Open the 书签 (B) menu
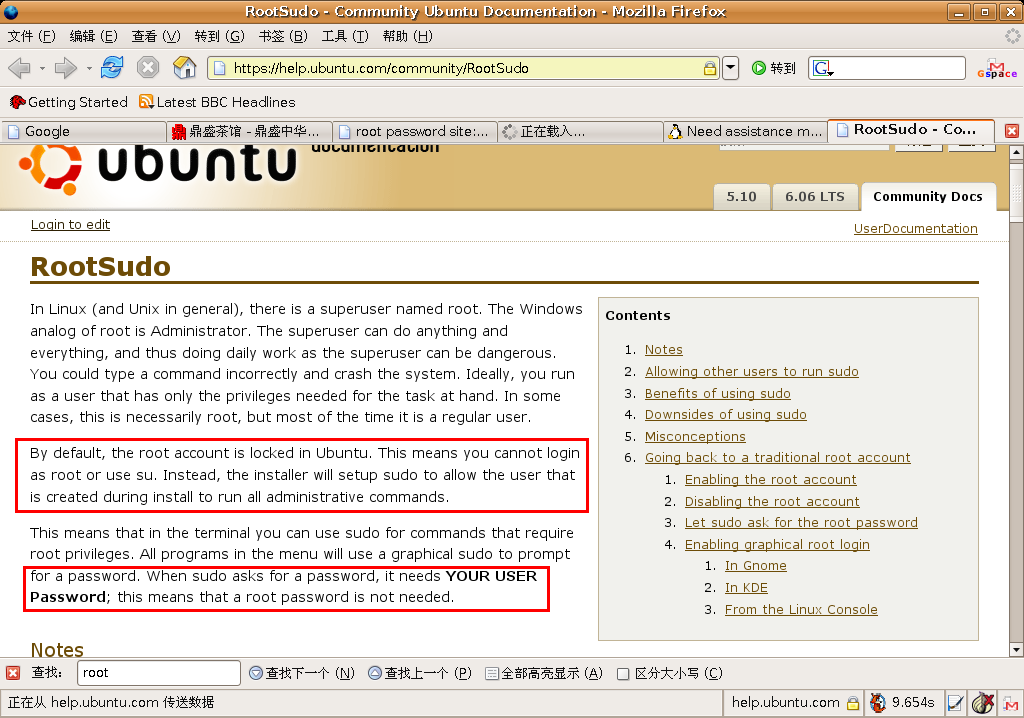The width and height of the screenshot is (1024, 718). (283, 36)
